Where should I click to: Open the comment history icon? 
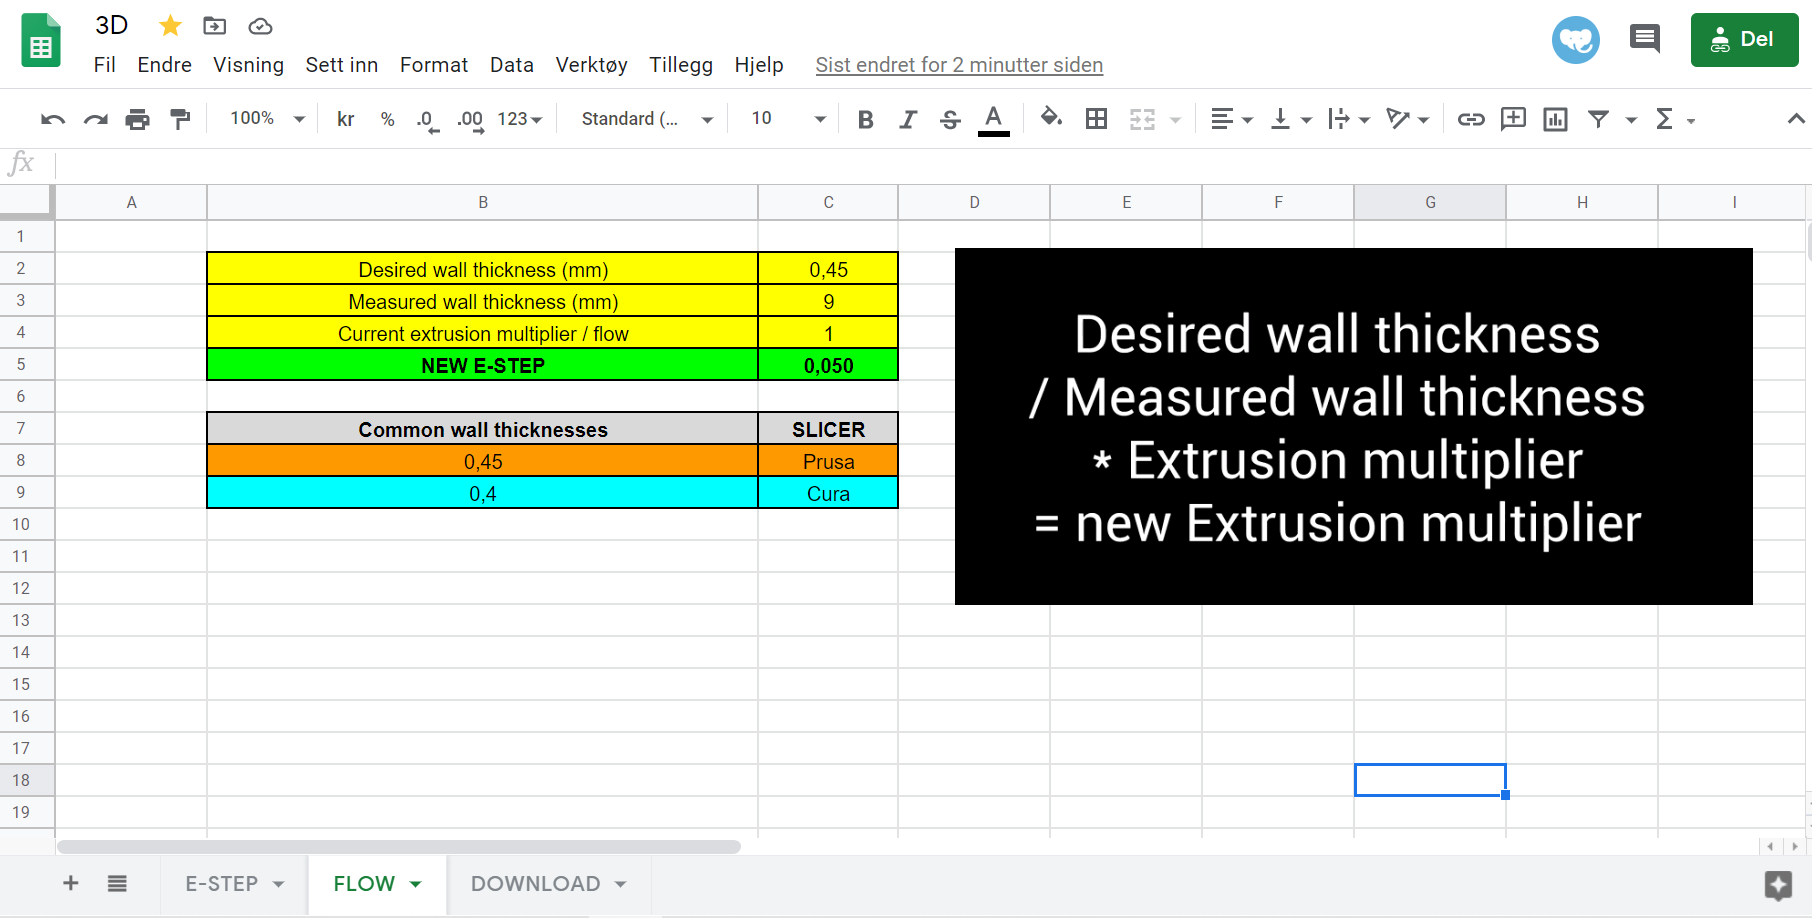point(1645,39)
